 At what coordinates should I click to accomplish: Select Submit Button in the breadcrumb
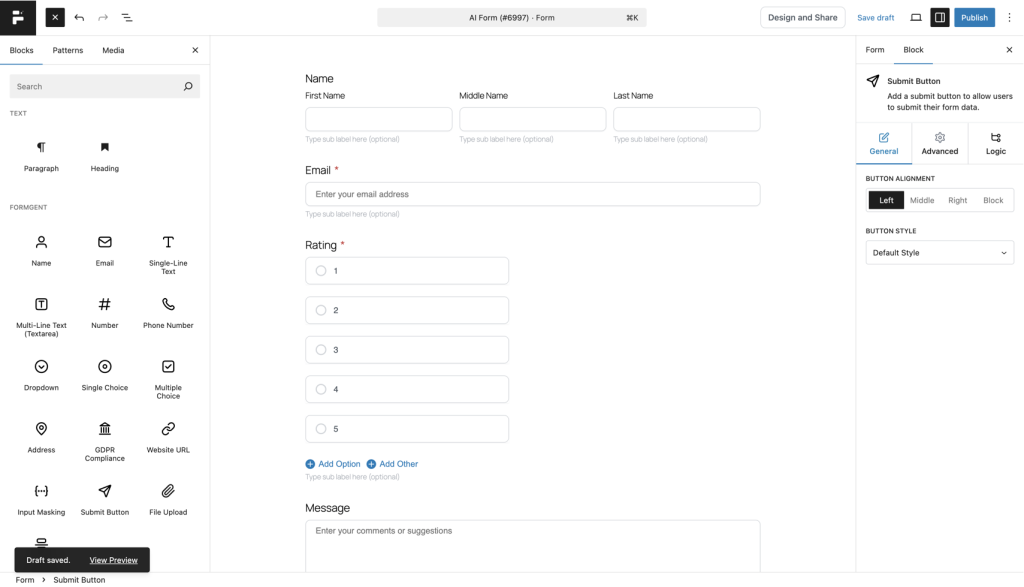click(x=79, y=580)
